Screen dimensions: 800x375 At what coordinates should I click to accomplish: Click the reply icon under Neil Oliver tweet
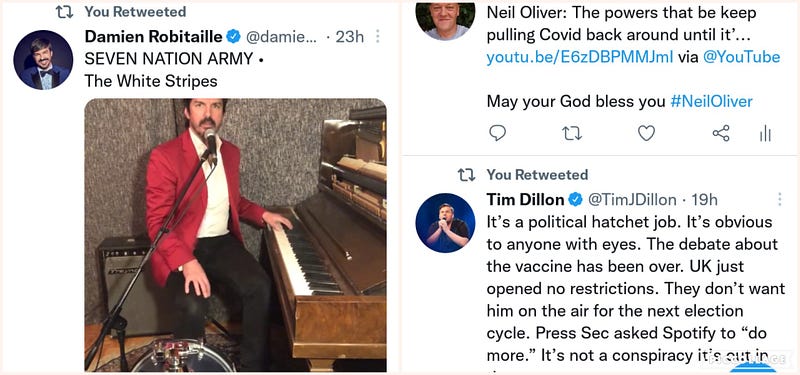point(497,134)
